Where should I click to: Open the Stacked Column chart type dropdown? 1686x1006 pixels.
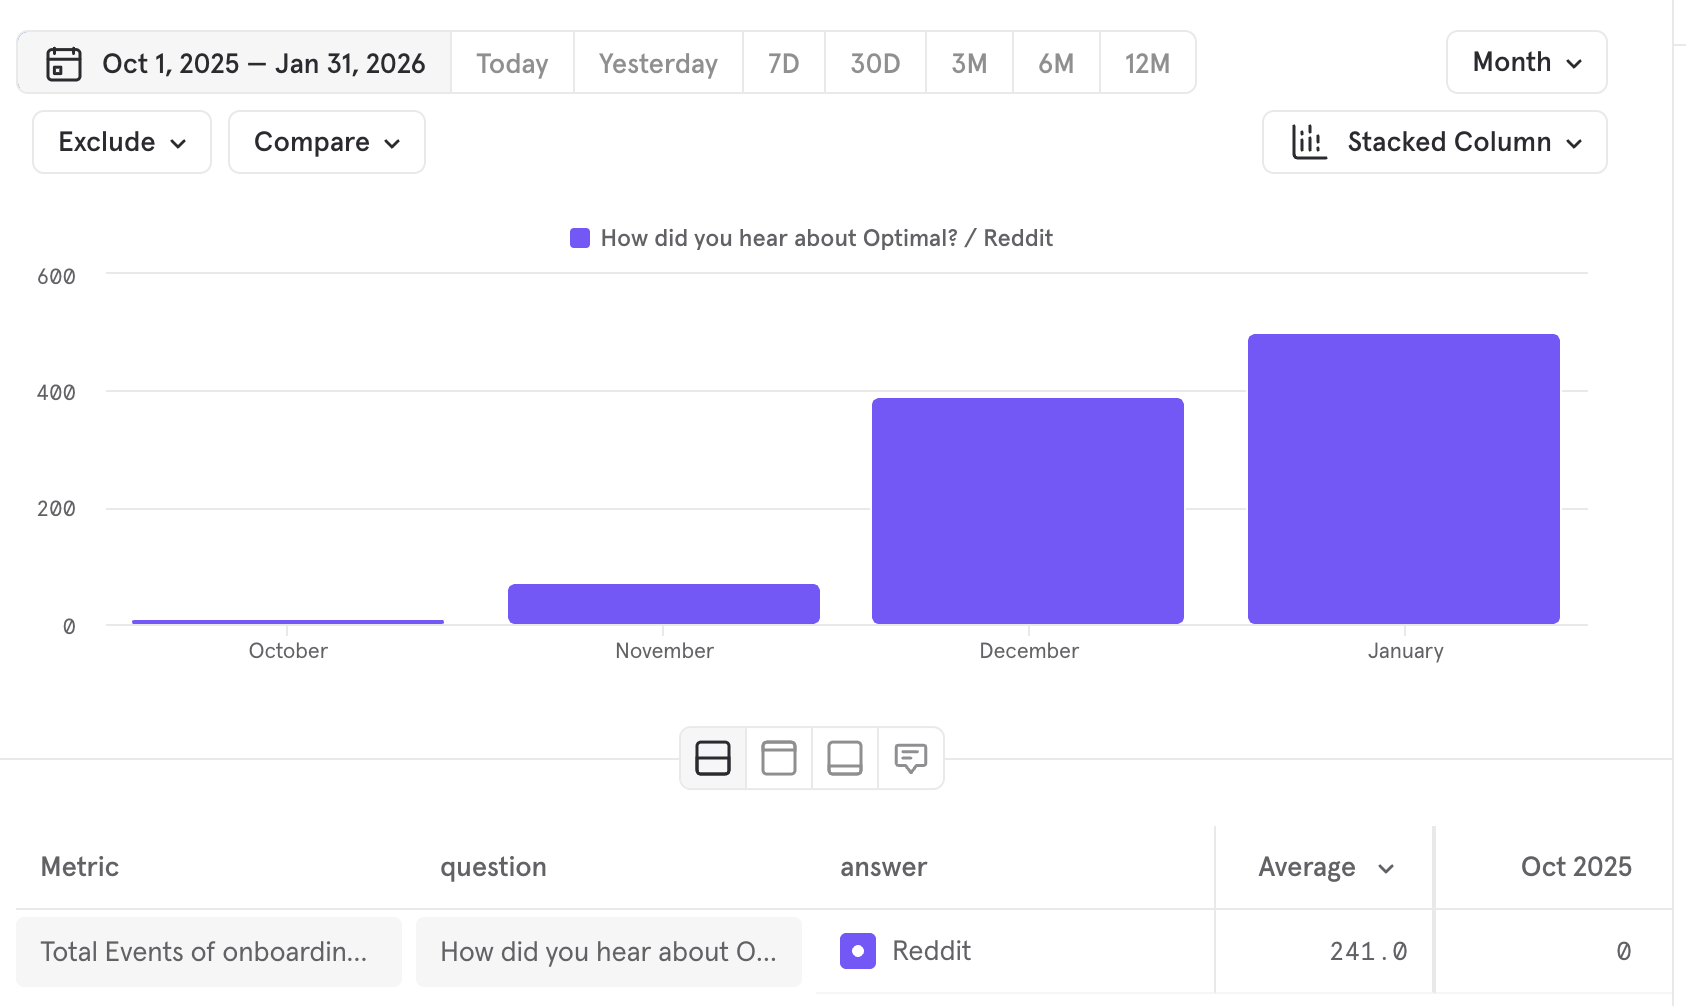pos(1435,142)
